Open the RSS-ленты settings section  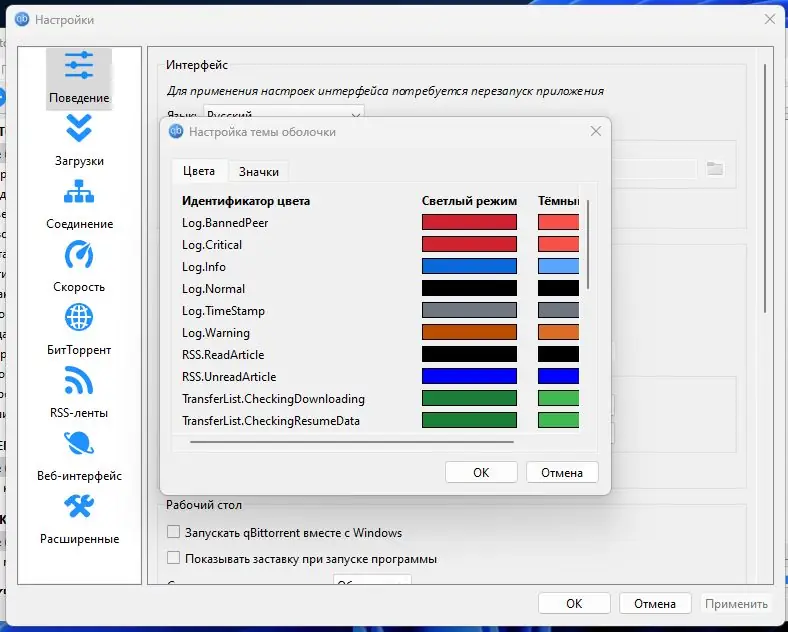point(79,393)
